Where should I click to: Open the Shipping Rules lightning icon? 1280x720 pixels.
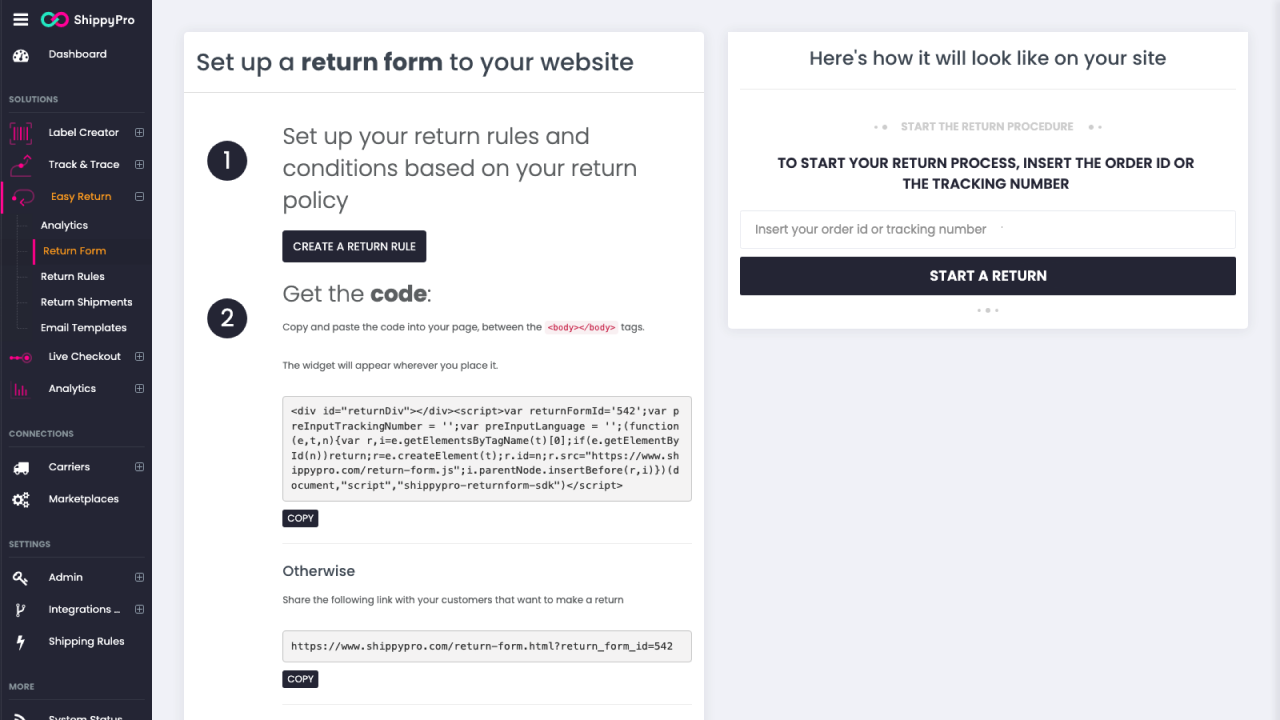(21, 642)
